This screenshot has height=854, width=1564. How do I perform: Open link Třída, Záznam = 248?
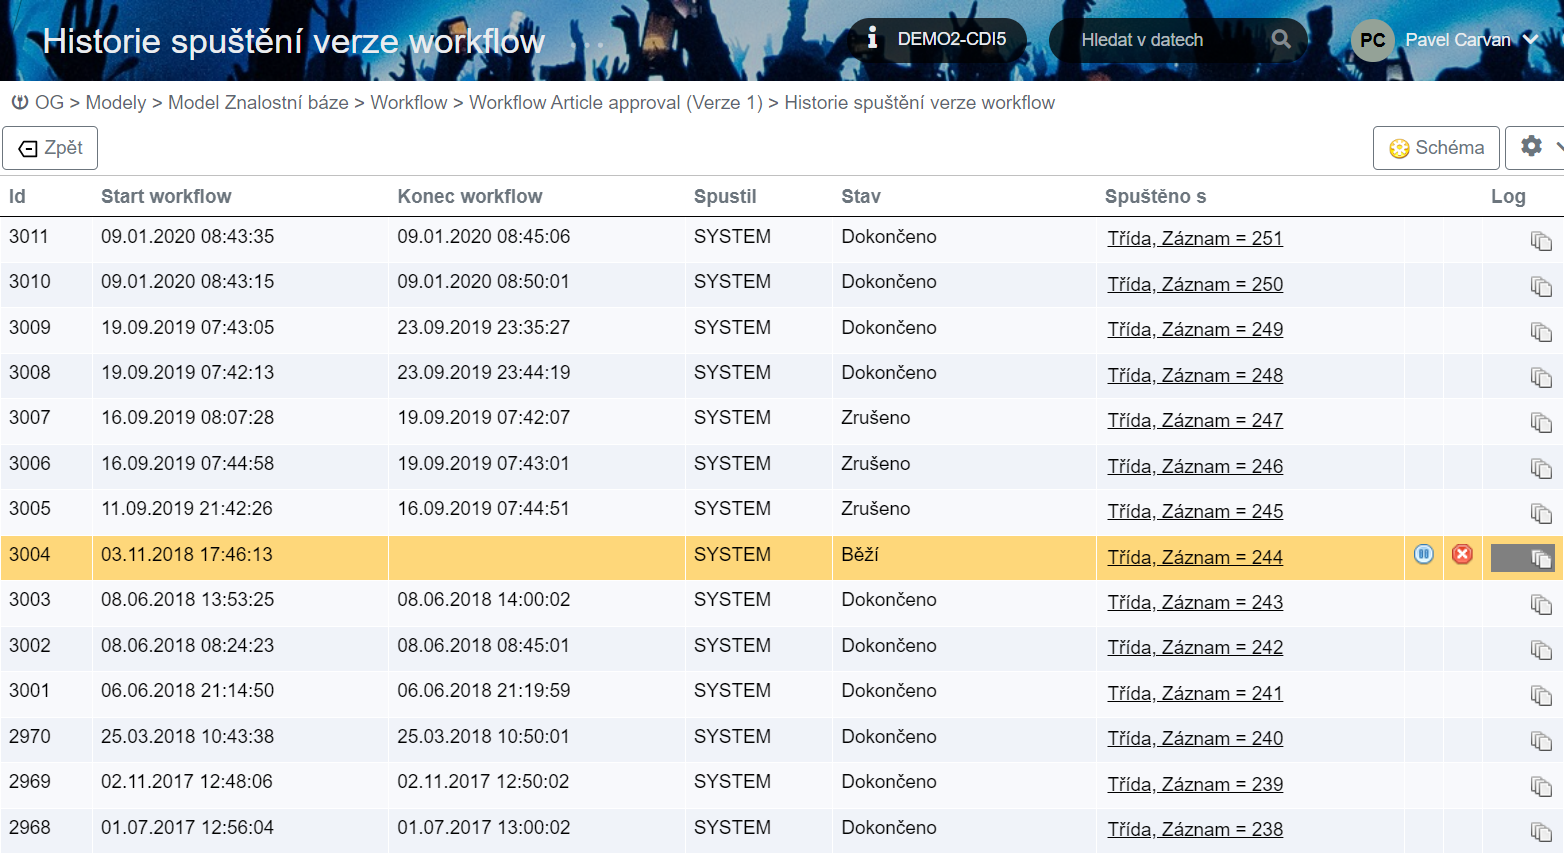1195,375
